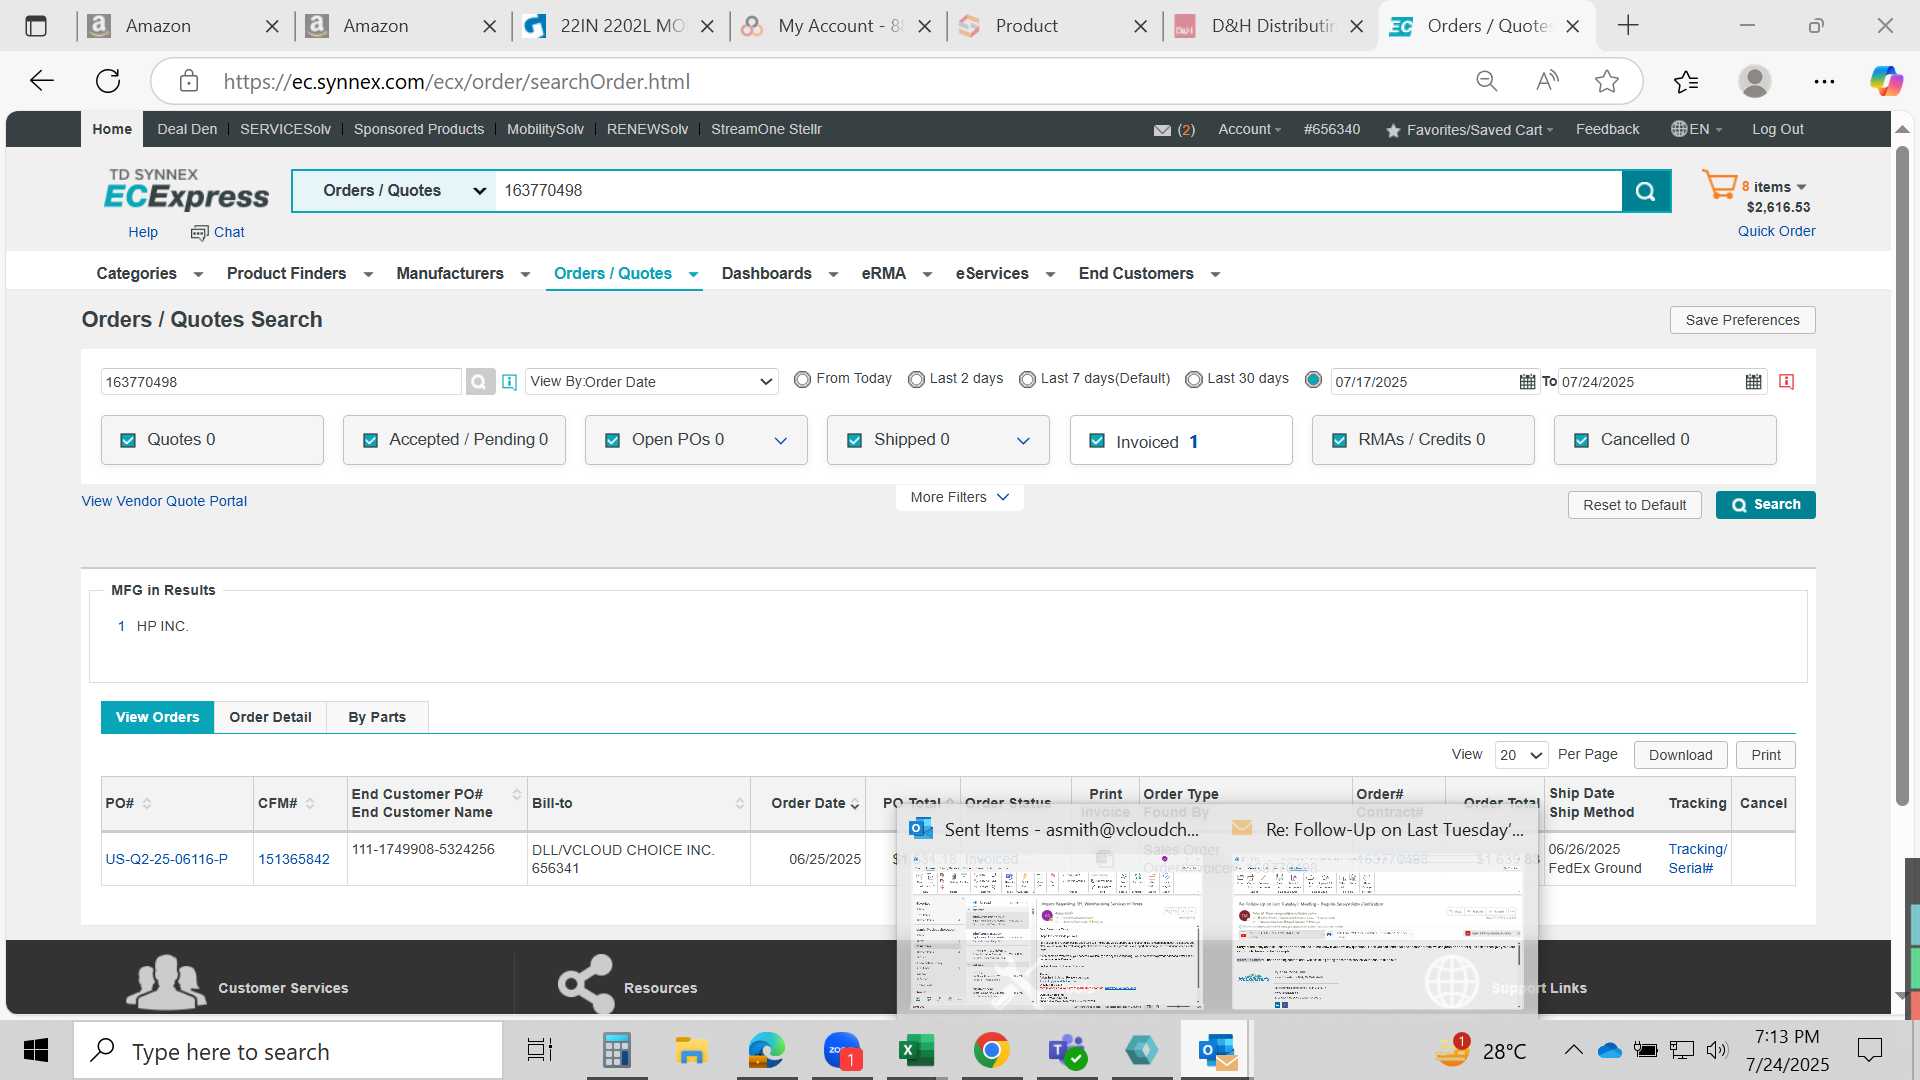
Task: Switch to D&H Distributing browser tab
Action: 1270,26
